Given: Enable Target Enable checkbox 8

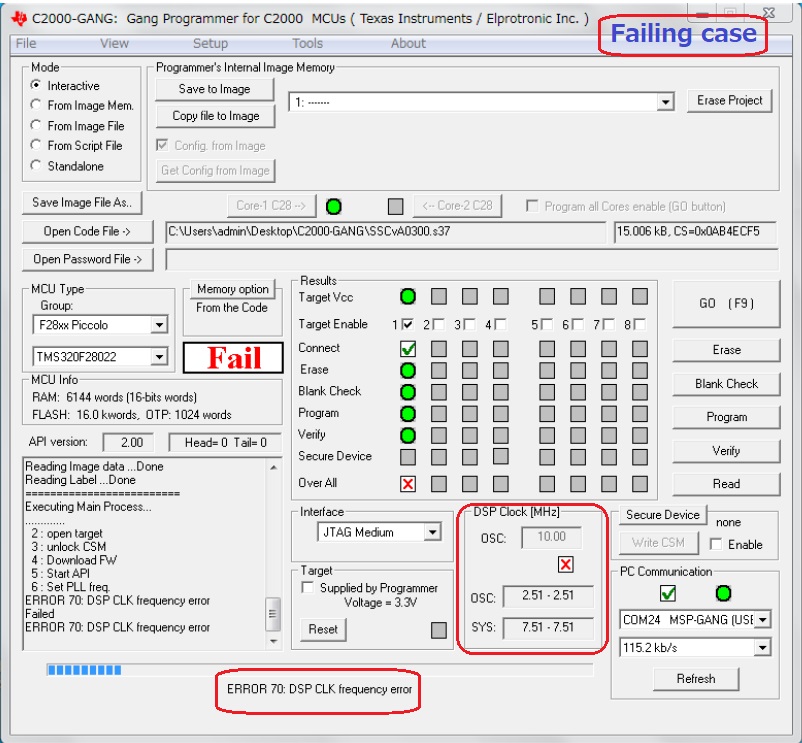Looking at the screenshot, I should click(639, 324).
